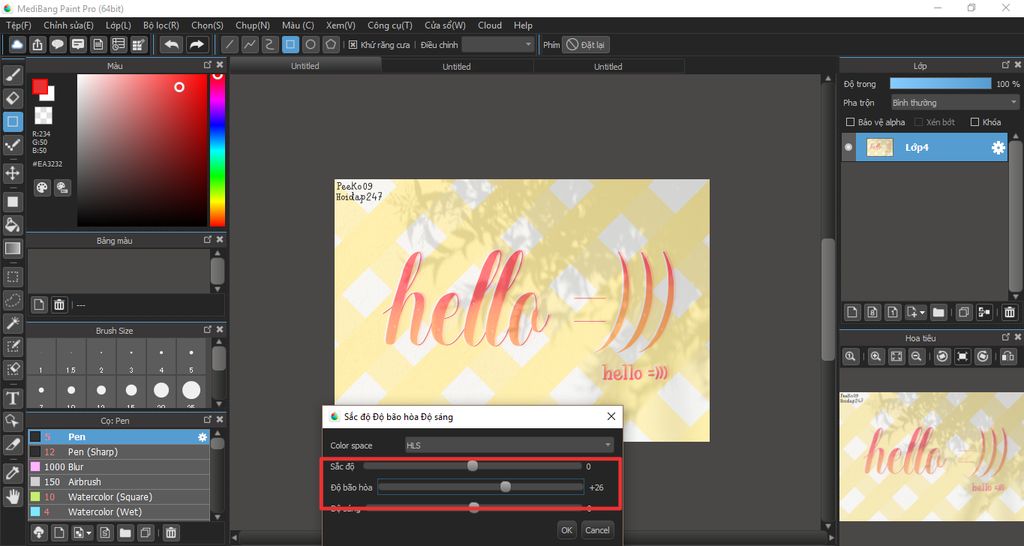Click the rainbow hue strip in Màu panel

(x=217, y=150)
